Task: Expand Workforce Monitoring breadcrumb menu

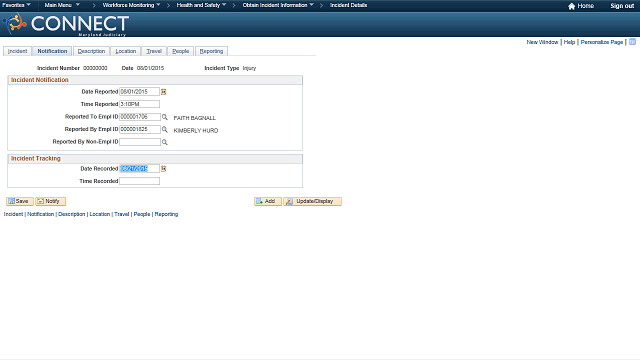Action: tap(131, 5)
